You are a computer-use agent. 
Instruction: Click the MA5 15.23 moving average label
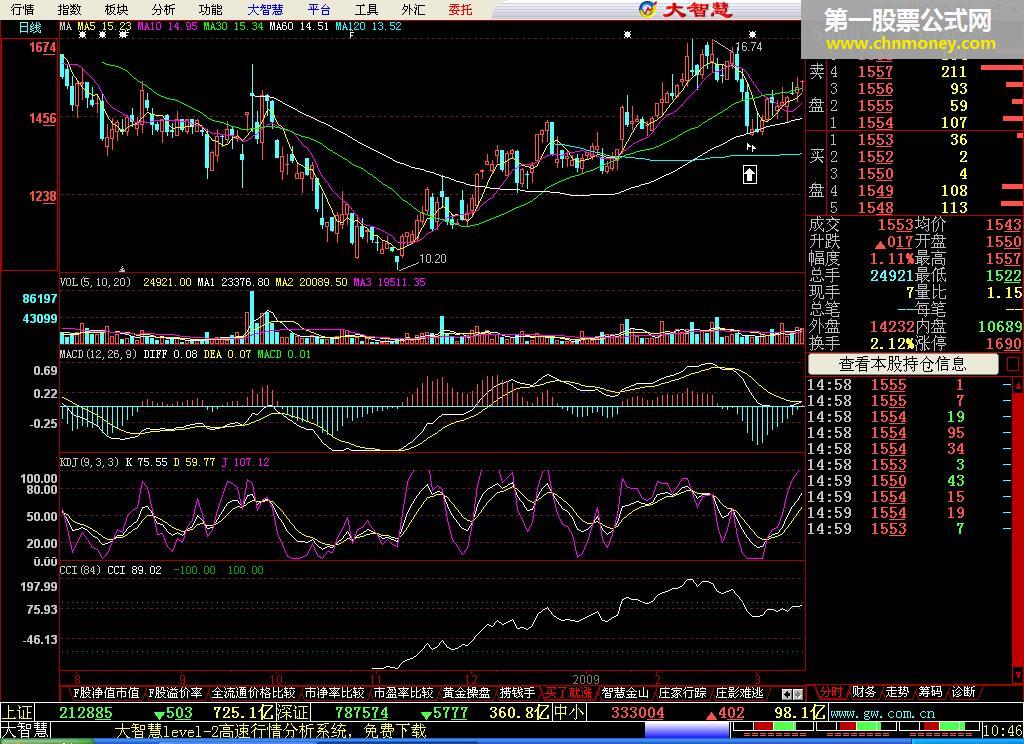click(x=104, y=26)
